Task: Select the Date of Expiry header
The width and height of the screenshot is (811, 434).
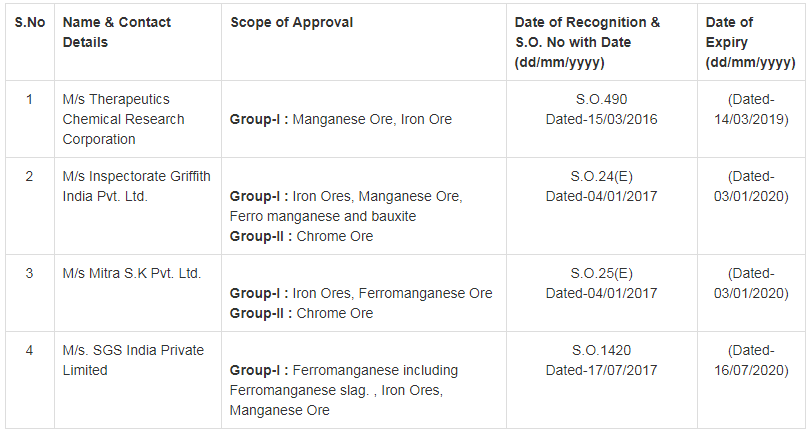Action: [x=749, y=42]
